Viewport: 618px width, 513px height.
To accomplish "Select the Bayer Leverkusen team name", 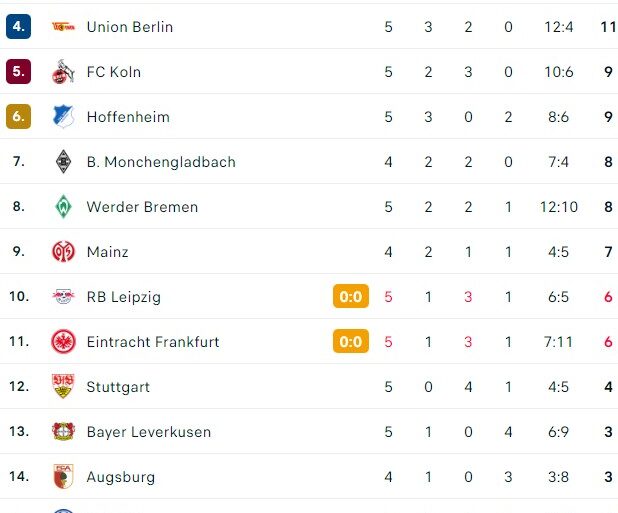I will coord(148,432).
